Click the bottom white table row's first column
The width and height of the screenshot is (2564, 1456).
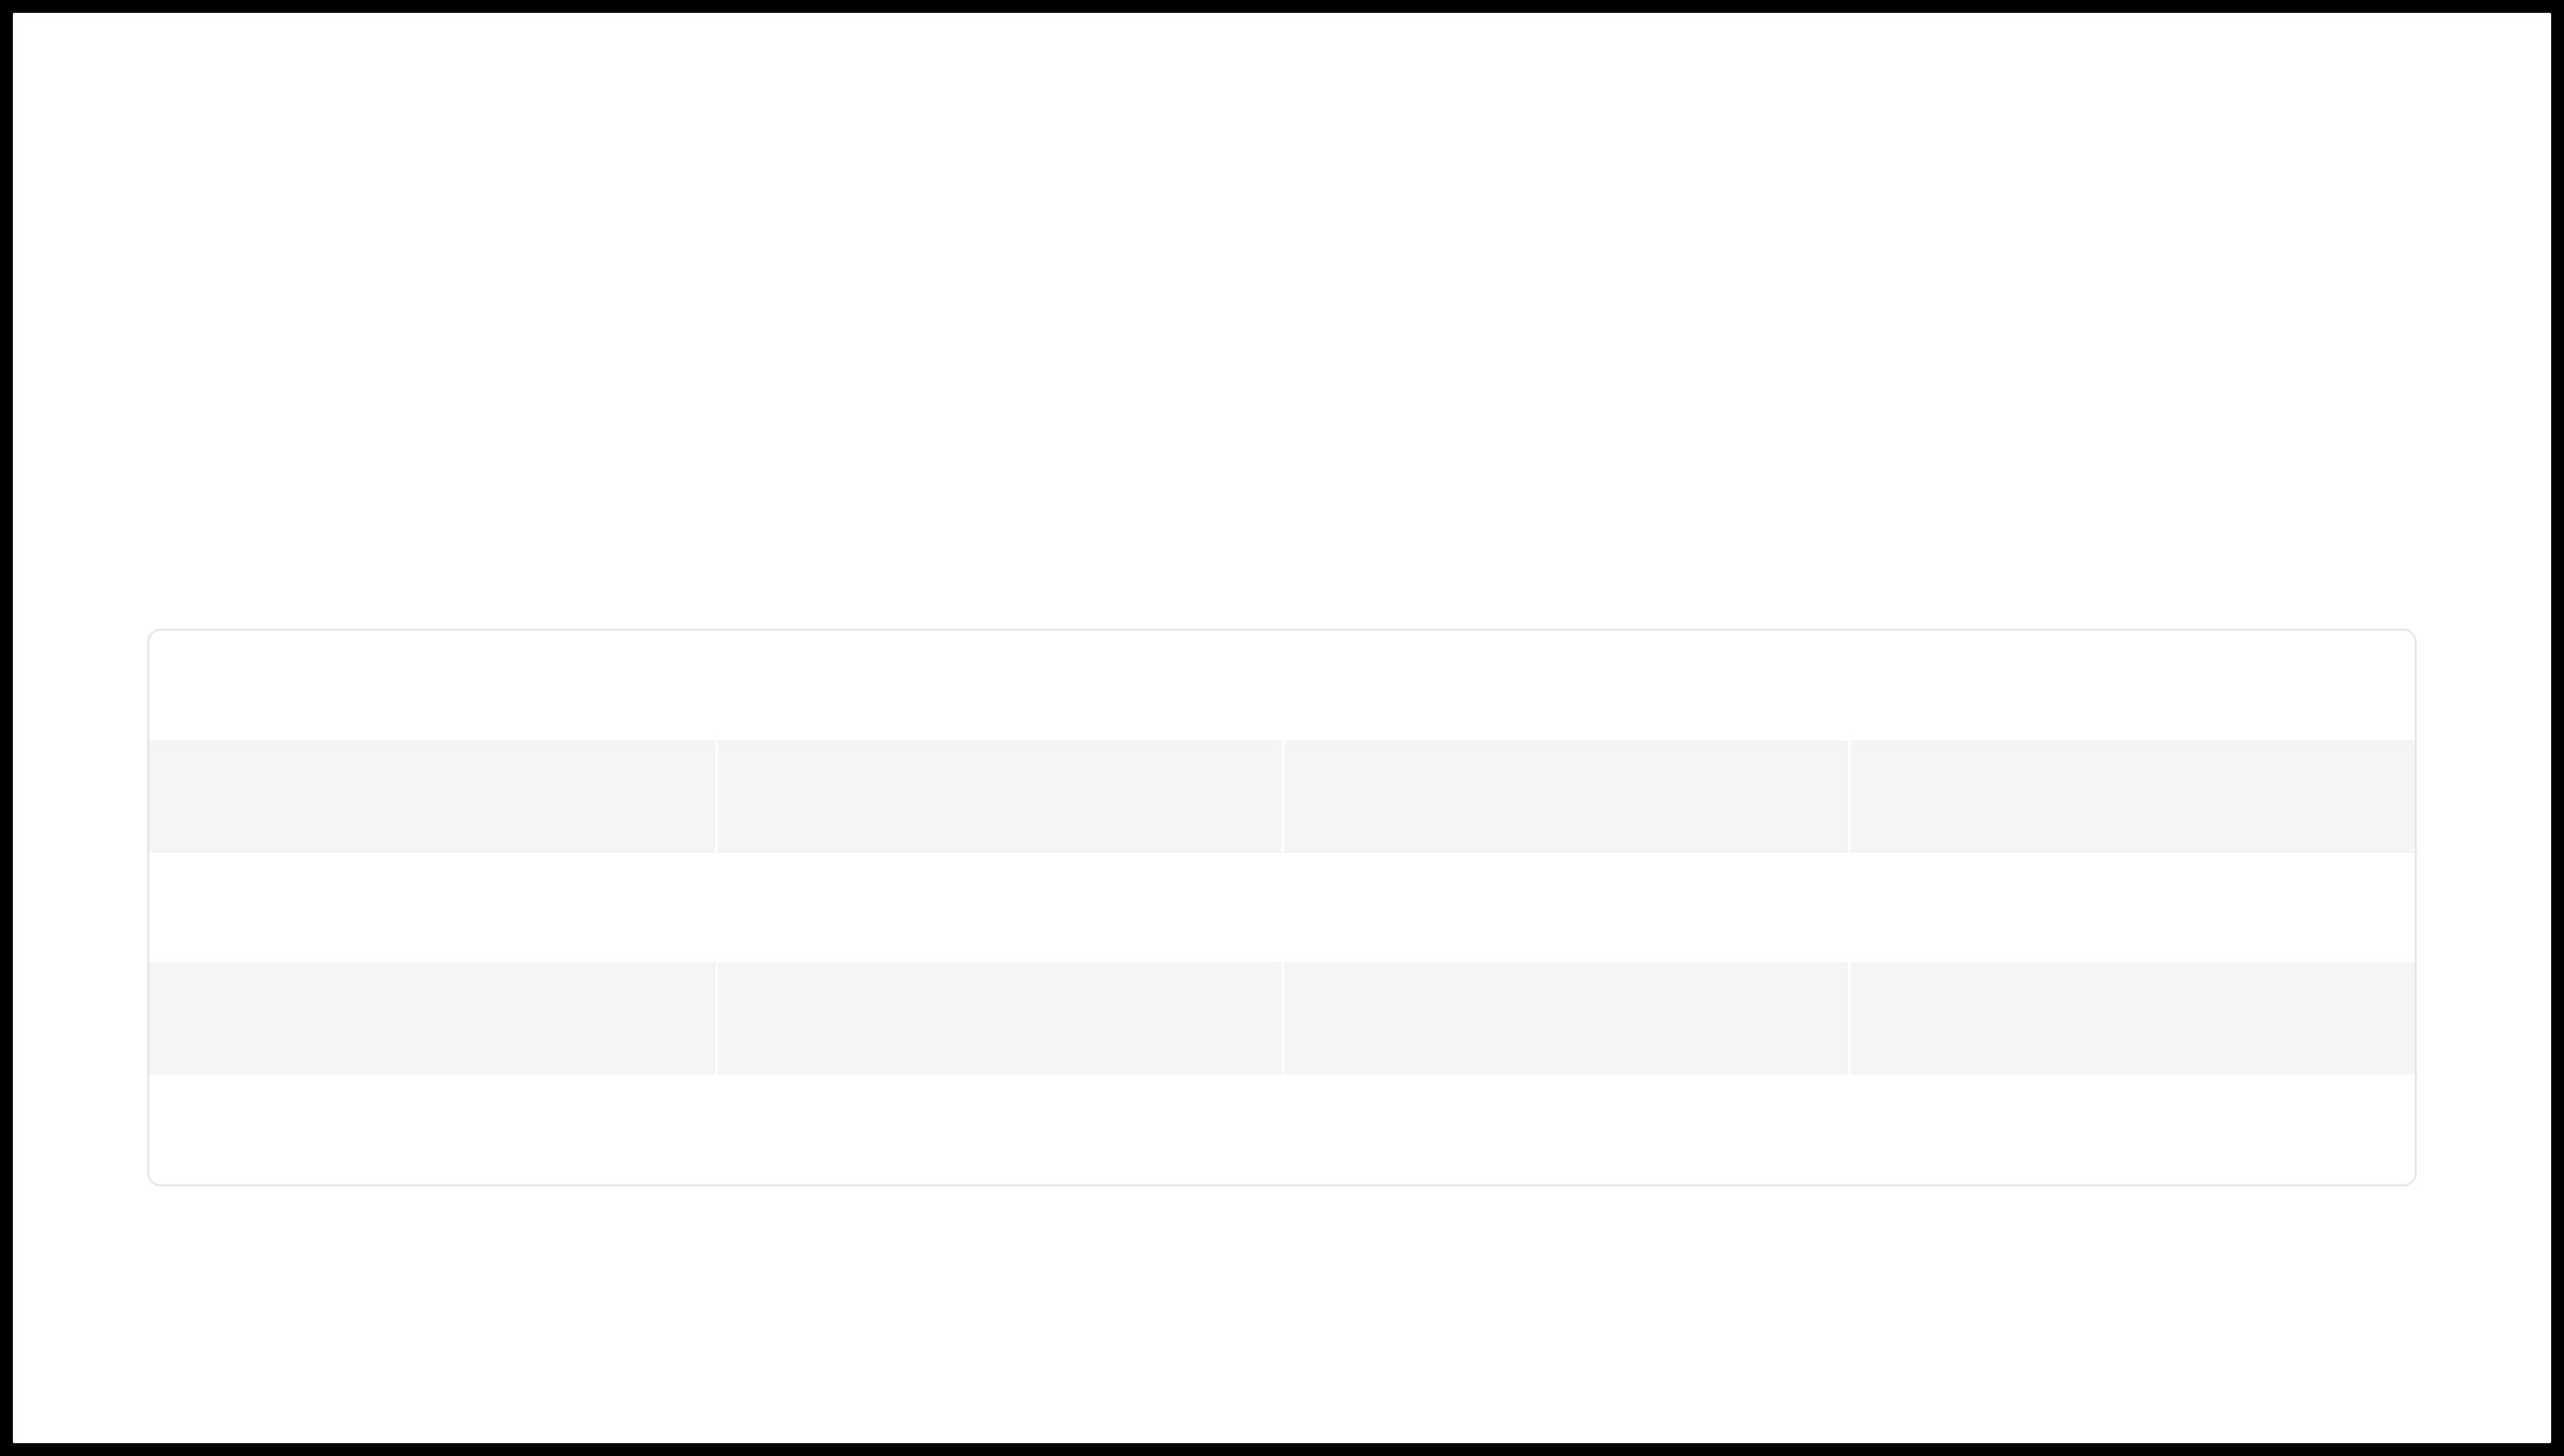tap(432, 1129)
